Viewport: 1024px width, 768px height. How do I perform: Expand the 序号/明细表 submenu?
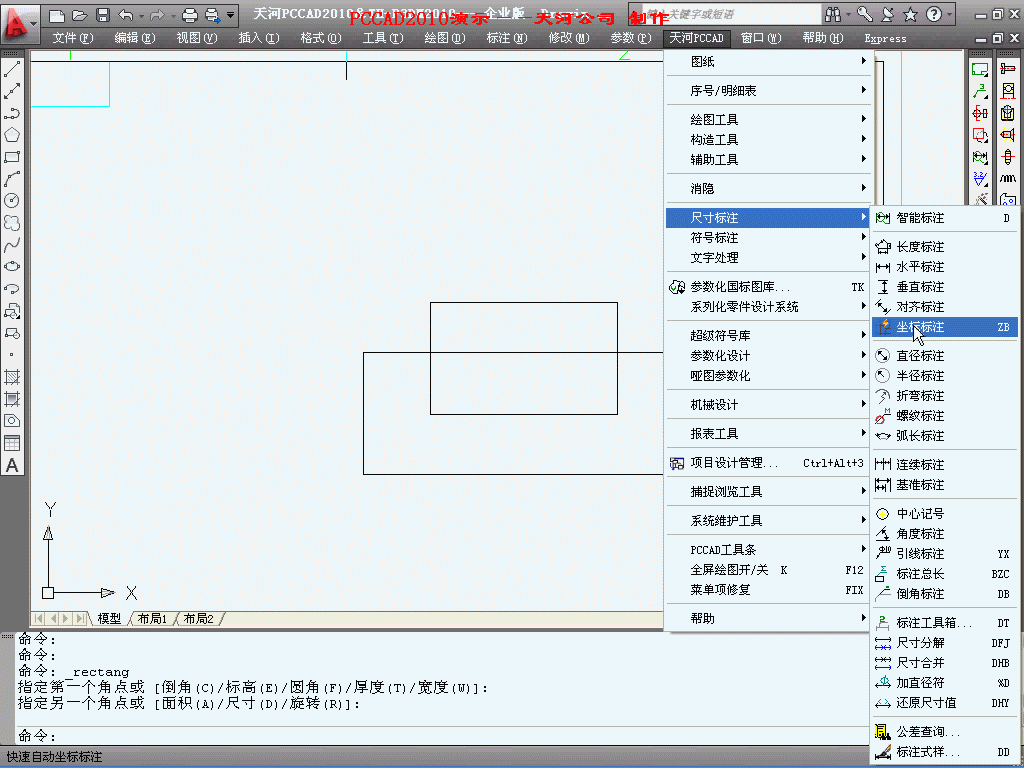[x=768, y=91]
